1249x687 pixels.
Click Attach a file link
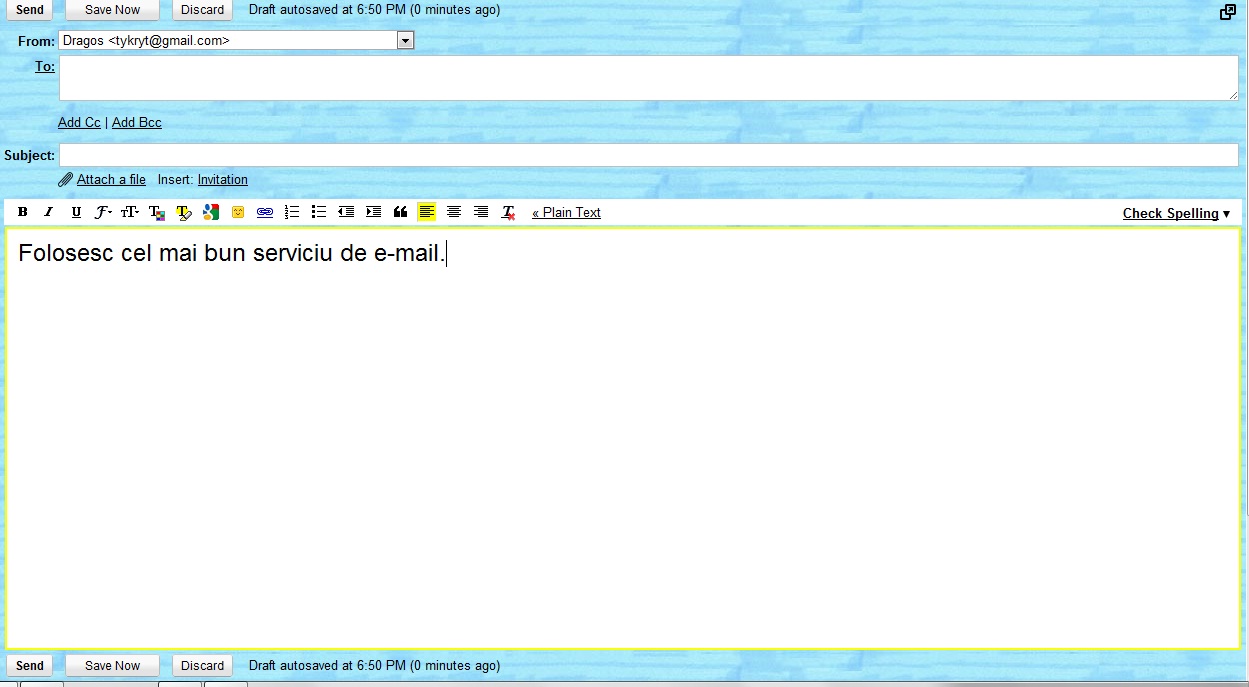111,180
